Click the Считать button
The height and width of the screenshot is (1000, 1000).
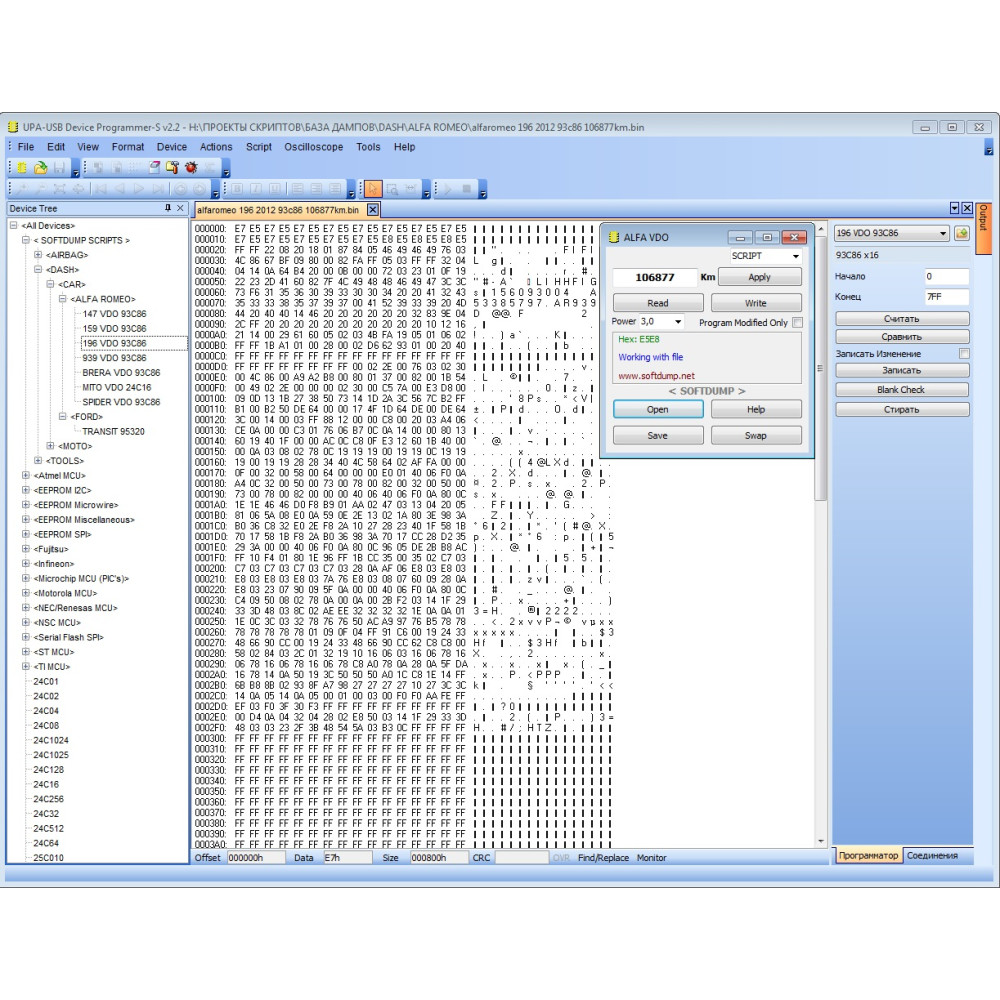click(x=902, y=318)
